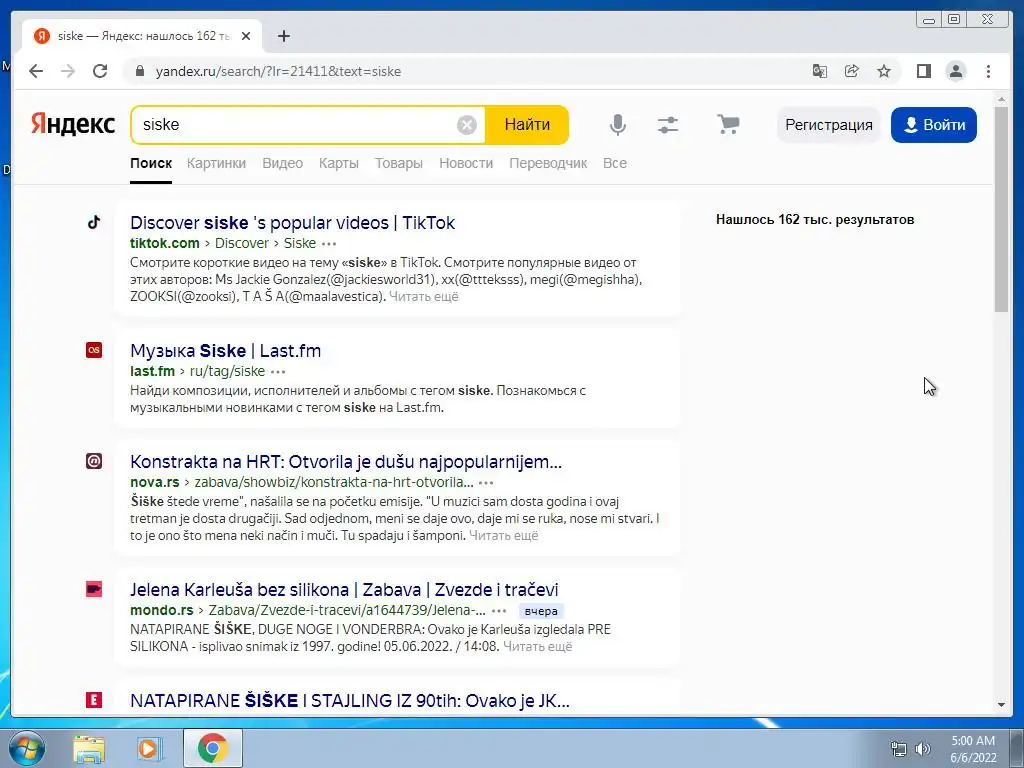Viewport: 1024px width, 768px height.
Task: Share this page icon
Action: [852, 71]
